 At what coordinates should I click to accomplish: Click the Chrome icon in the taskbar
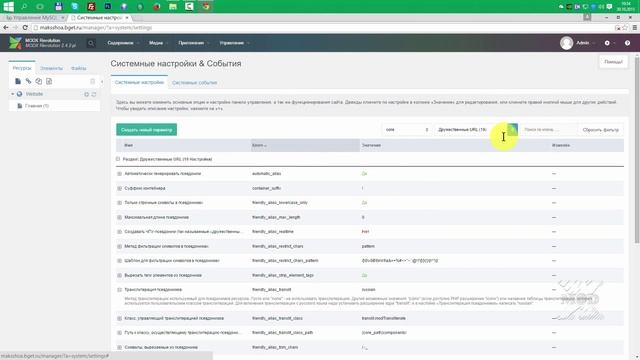(206, 7)
